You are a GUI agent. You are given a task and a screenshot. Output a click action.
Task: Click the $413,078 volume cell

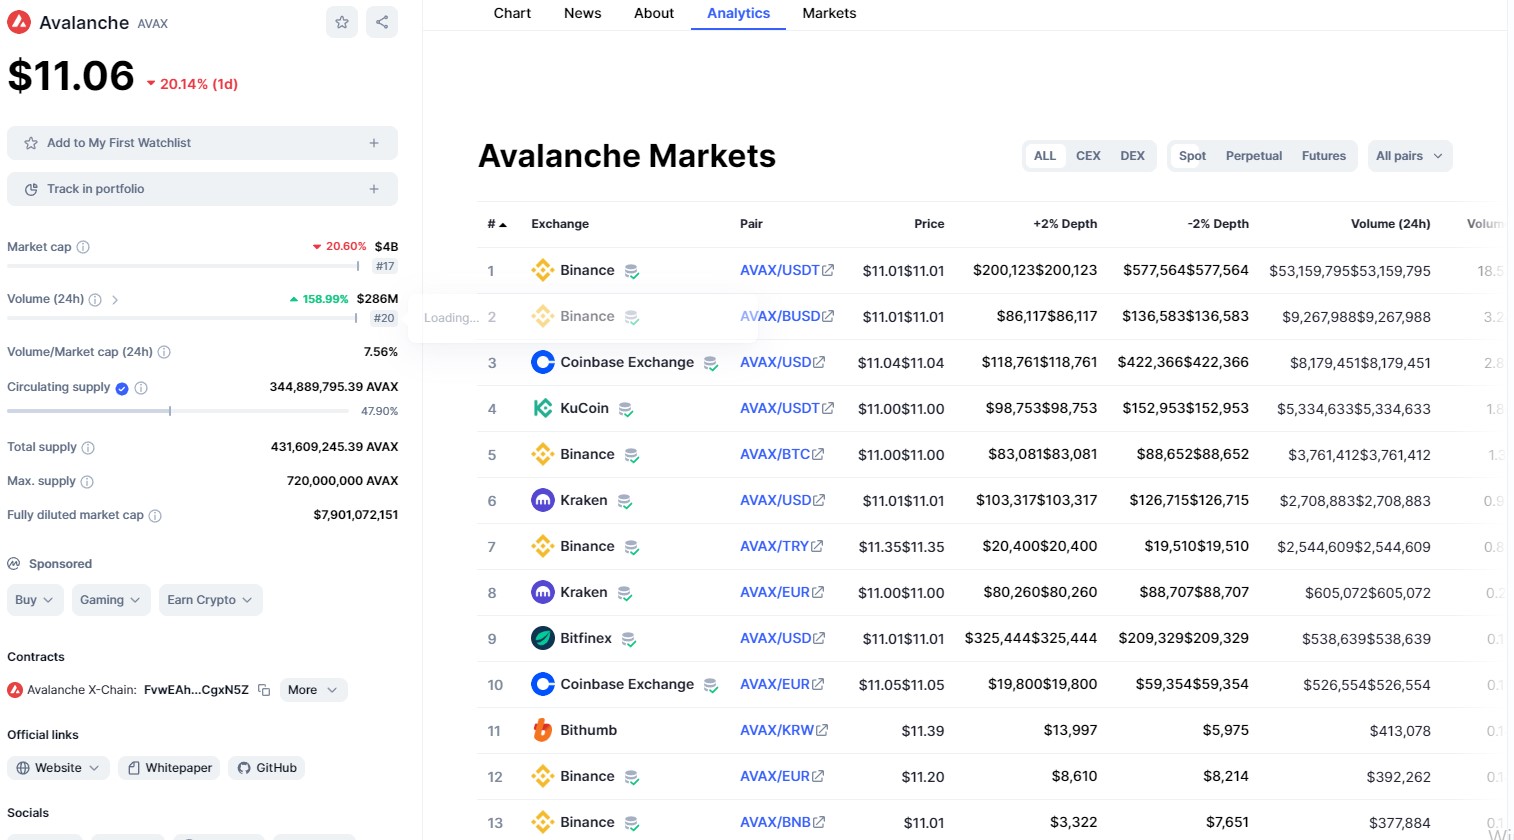tap(1400, 731)
